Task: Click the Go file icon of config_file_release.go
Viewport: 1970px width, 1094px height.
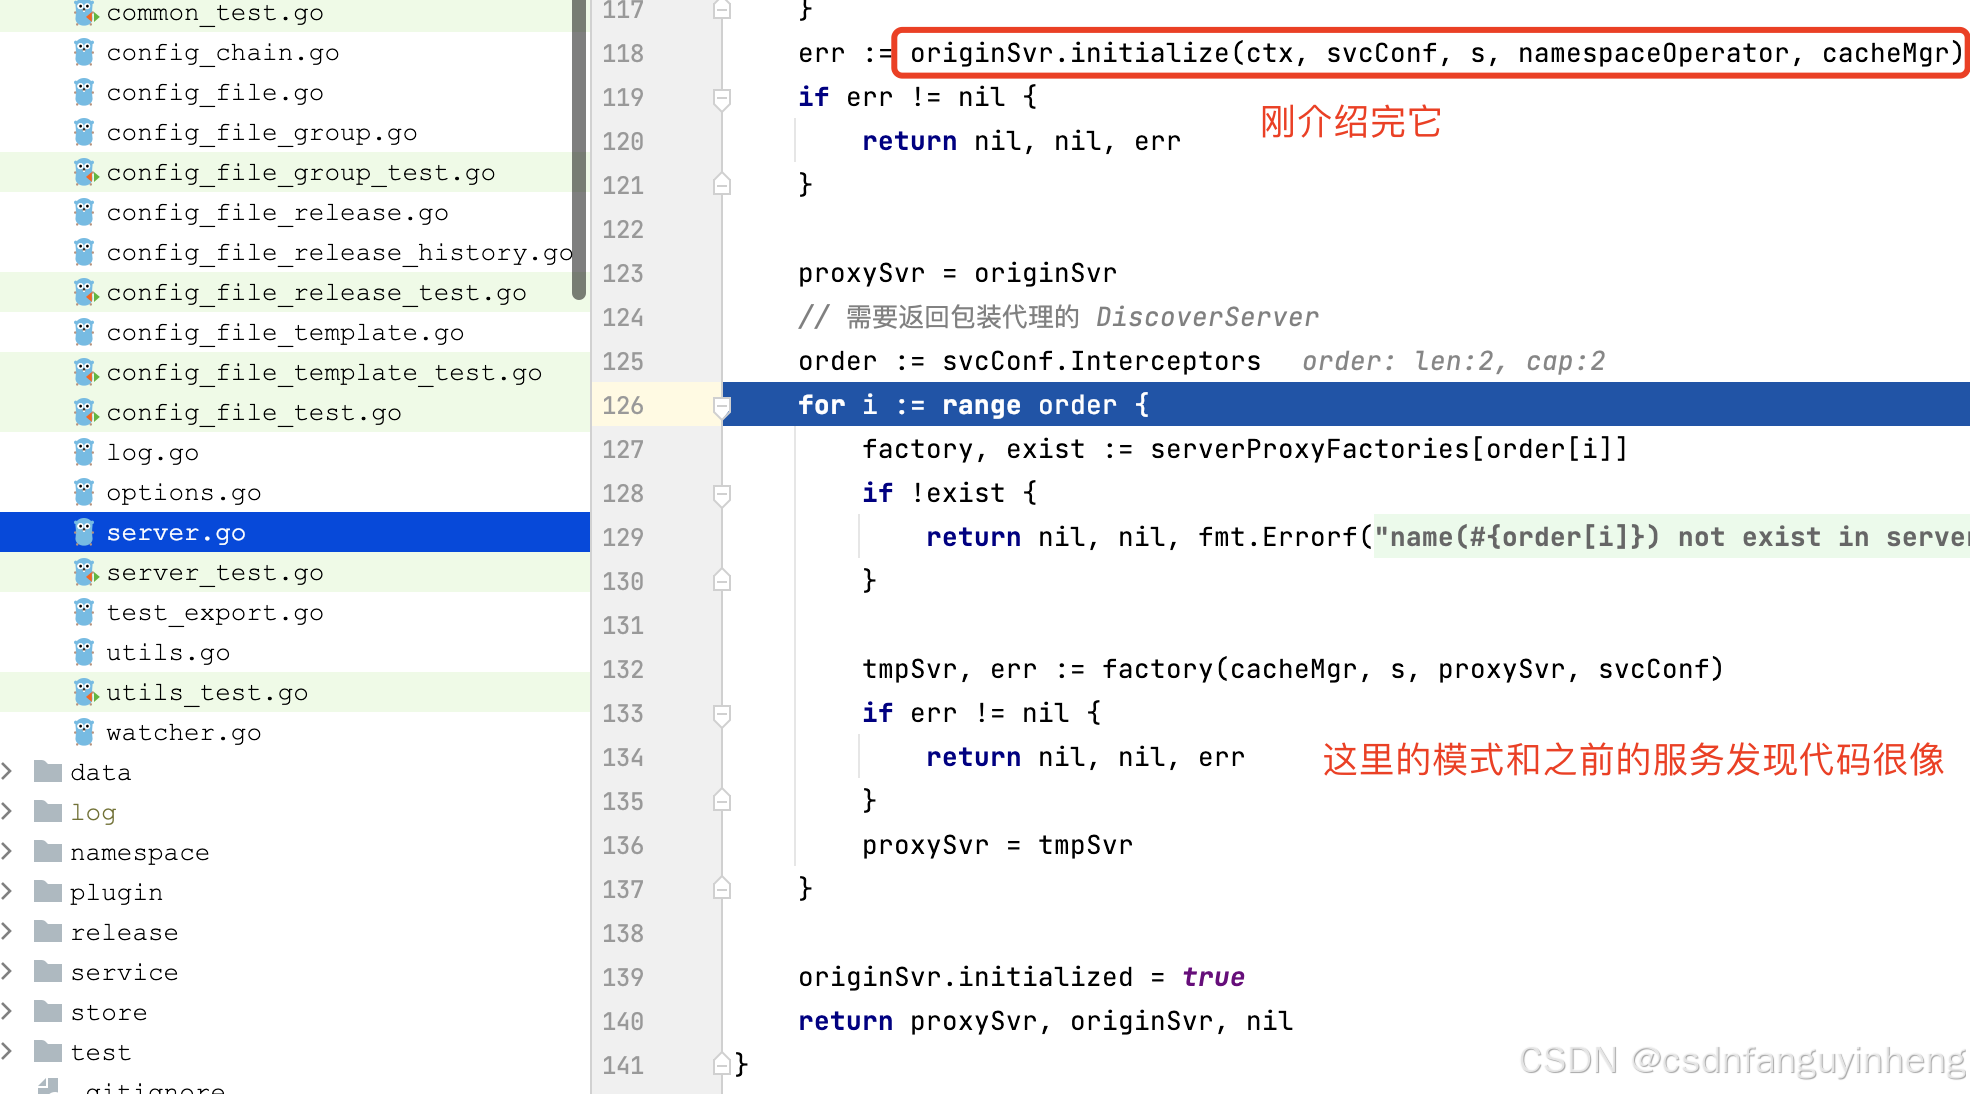Action: 85,212
